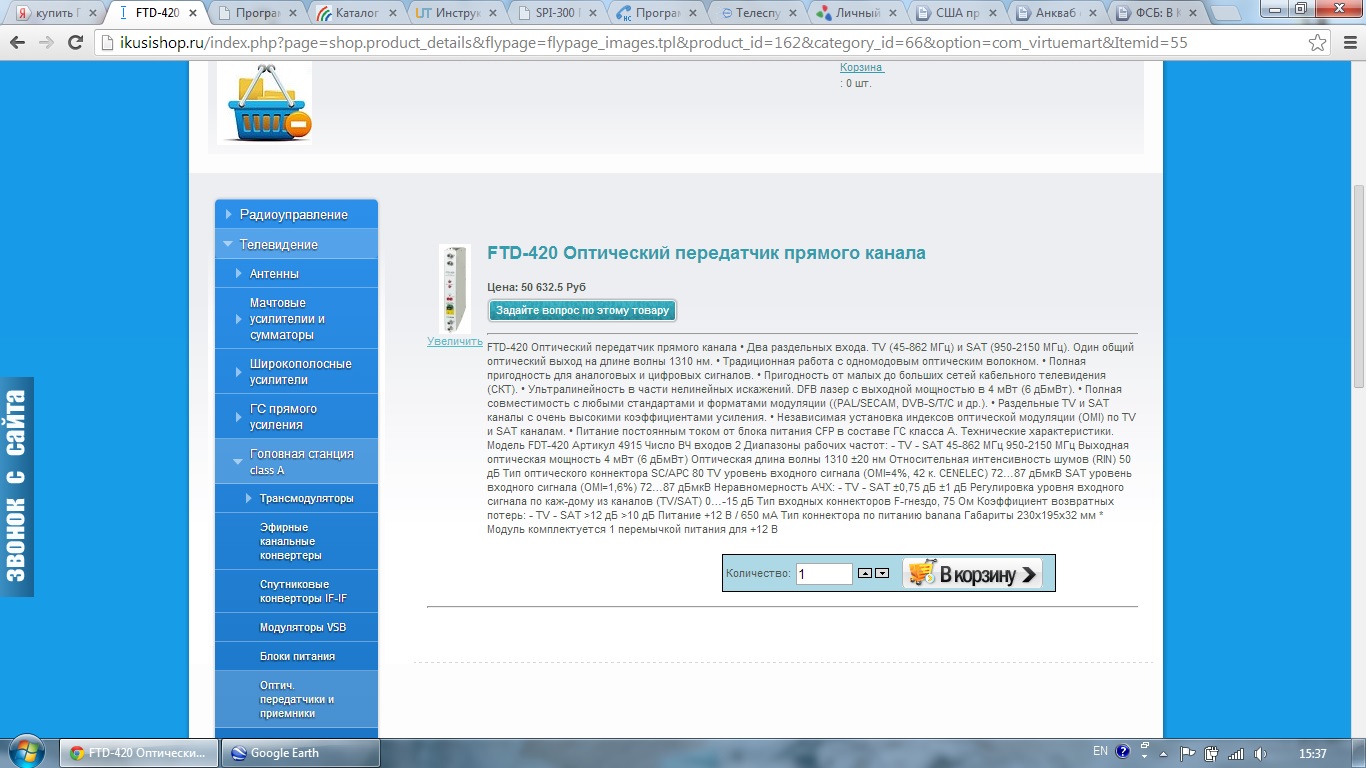Image resolution: width=1366 pixels, height=768 pixels.
Task: Open the FTD-420 product thumbnail image
Action: (x=455, y=289)
